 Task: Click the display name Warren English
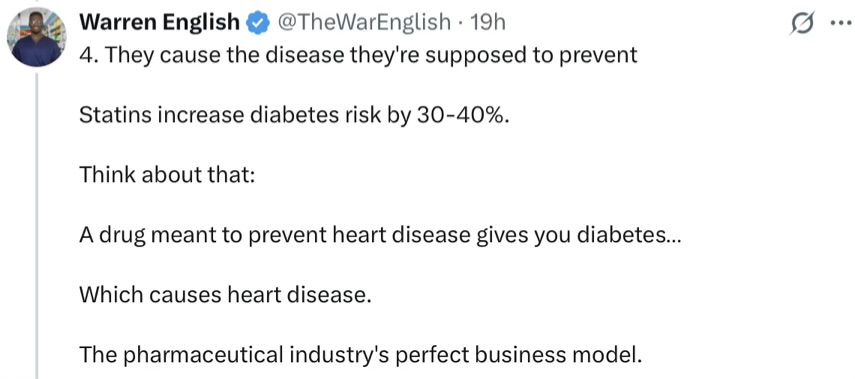(160, 22)
